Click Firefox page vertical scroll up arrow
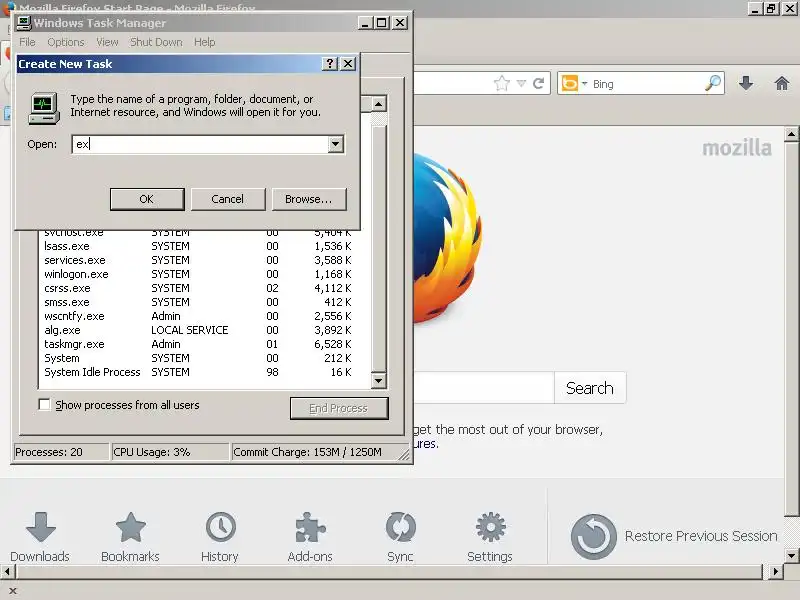800x600 pixels. click(x=791, y=134)
